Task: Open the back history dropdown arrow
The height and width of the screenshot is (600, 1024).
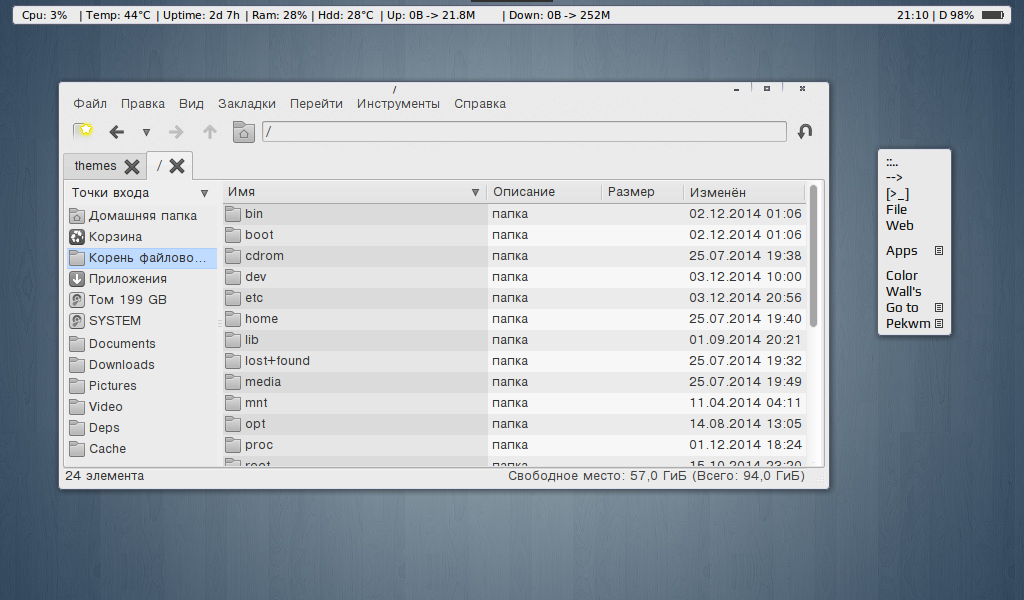Action: 146,132
